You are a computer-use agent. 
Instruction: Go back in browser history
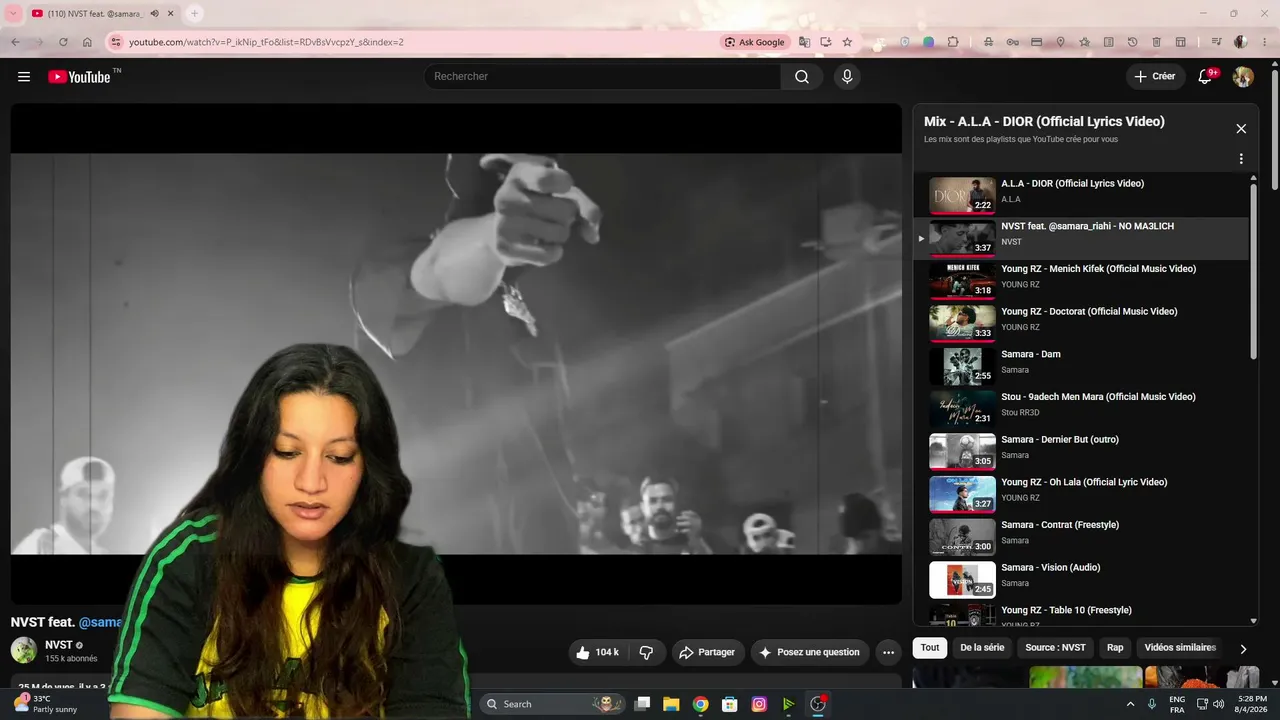[15, 42]
